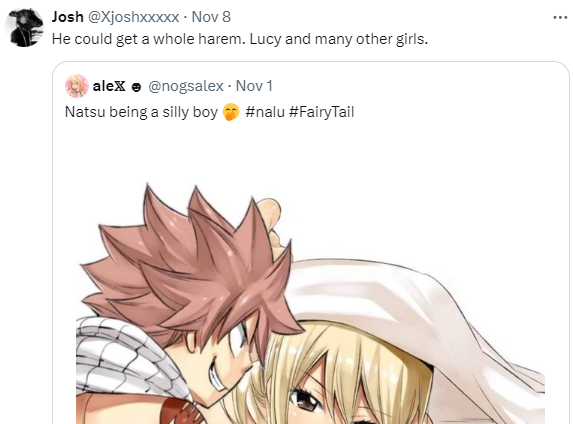
Task: Open the Nov 1 quoted tweet date
Action: [x=254, y=86]
